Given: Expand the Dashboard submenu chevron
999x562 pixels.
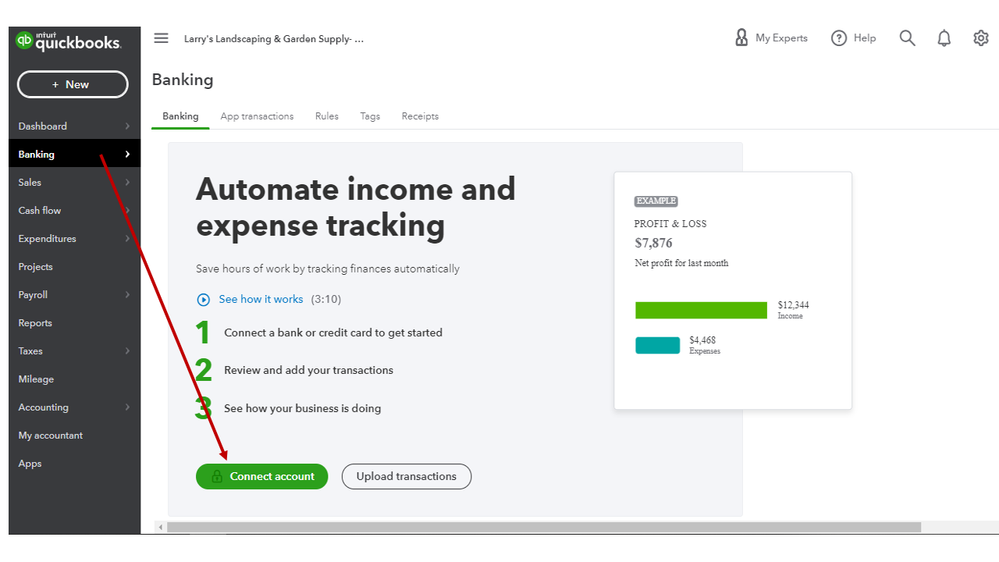Looking at the screenshot, I should 127,126.
